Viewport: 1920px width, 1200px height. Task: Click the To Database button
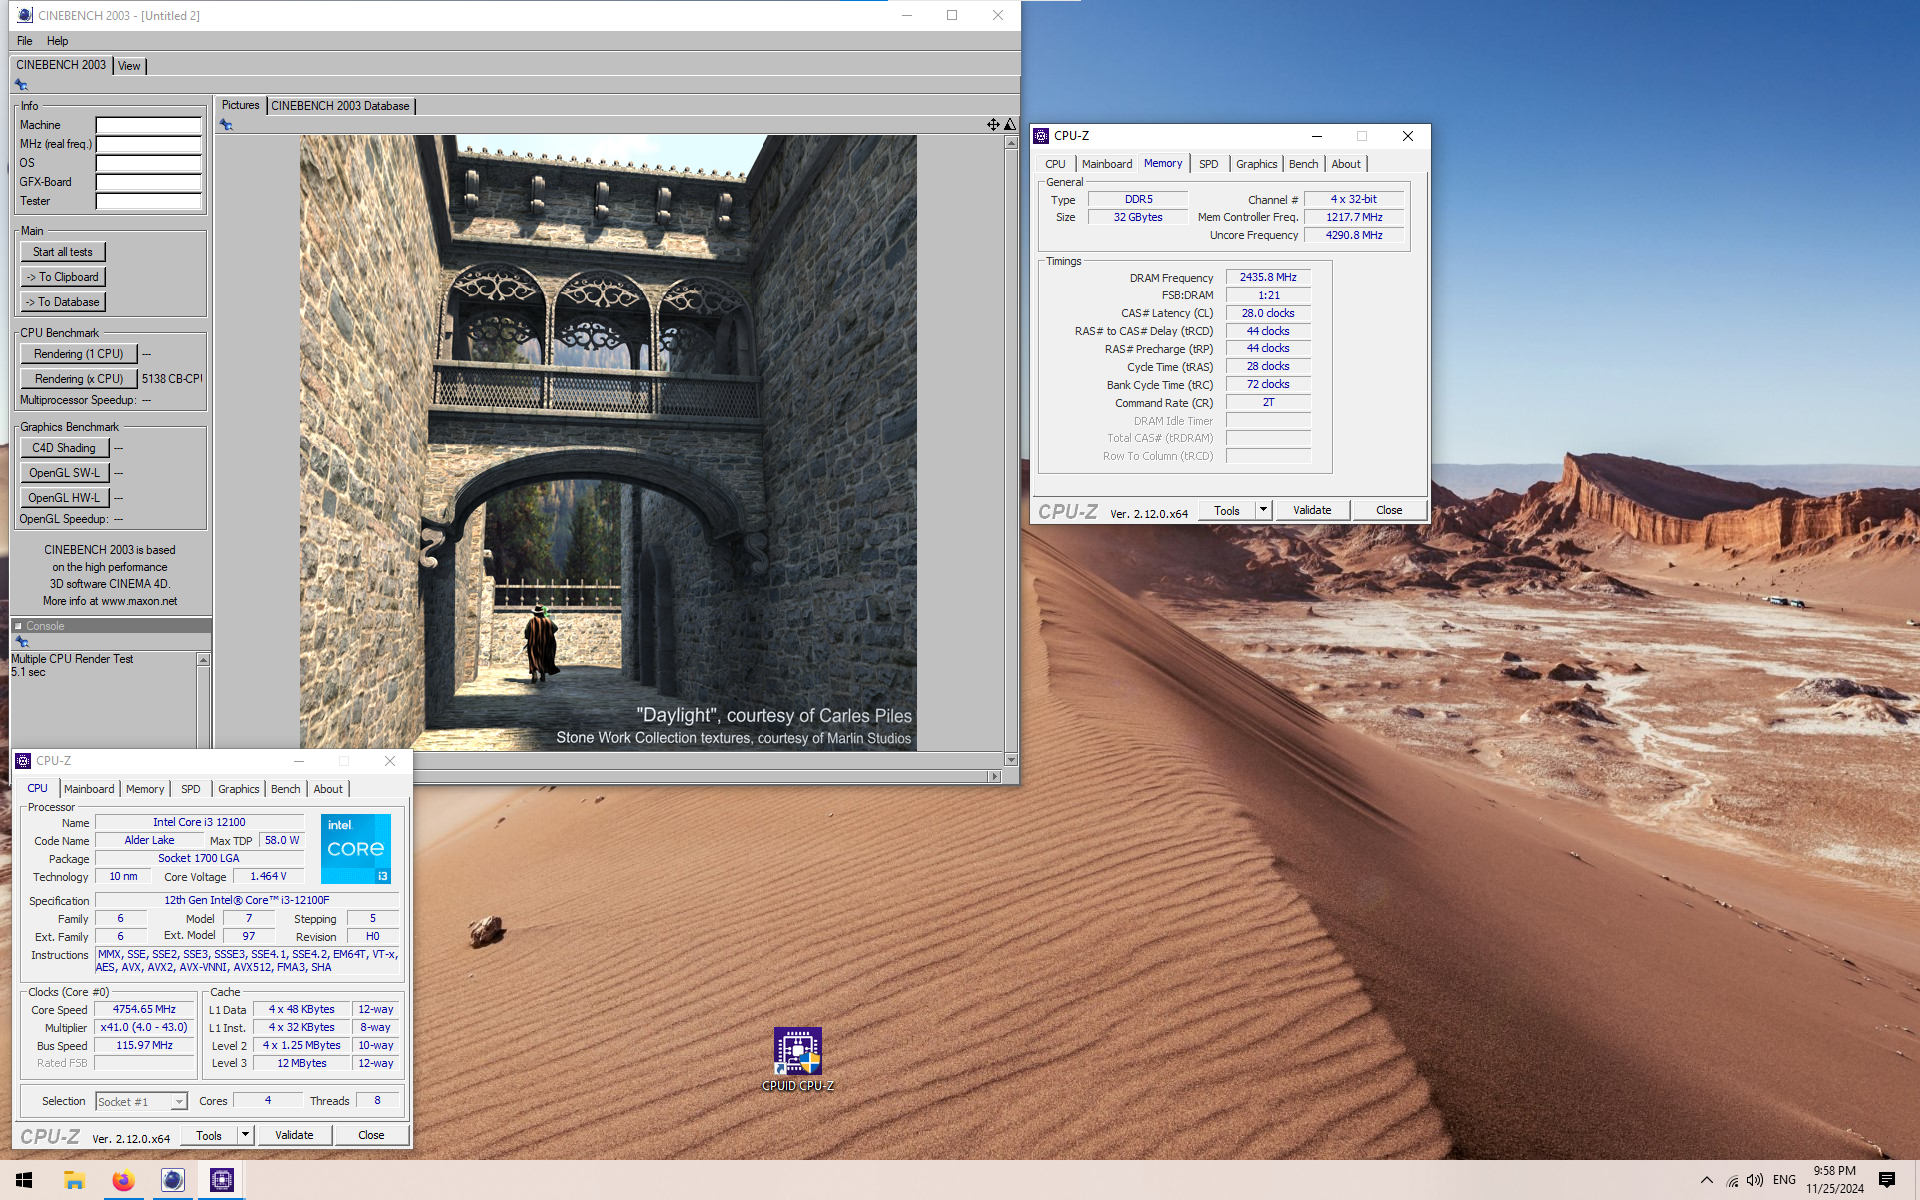point(63,302)
